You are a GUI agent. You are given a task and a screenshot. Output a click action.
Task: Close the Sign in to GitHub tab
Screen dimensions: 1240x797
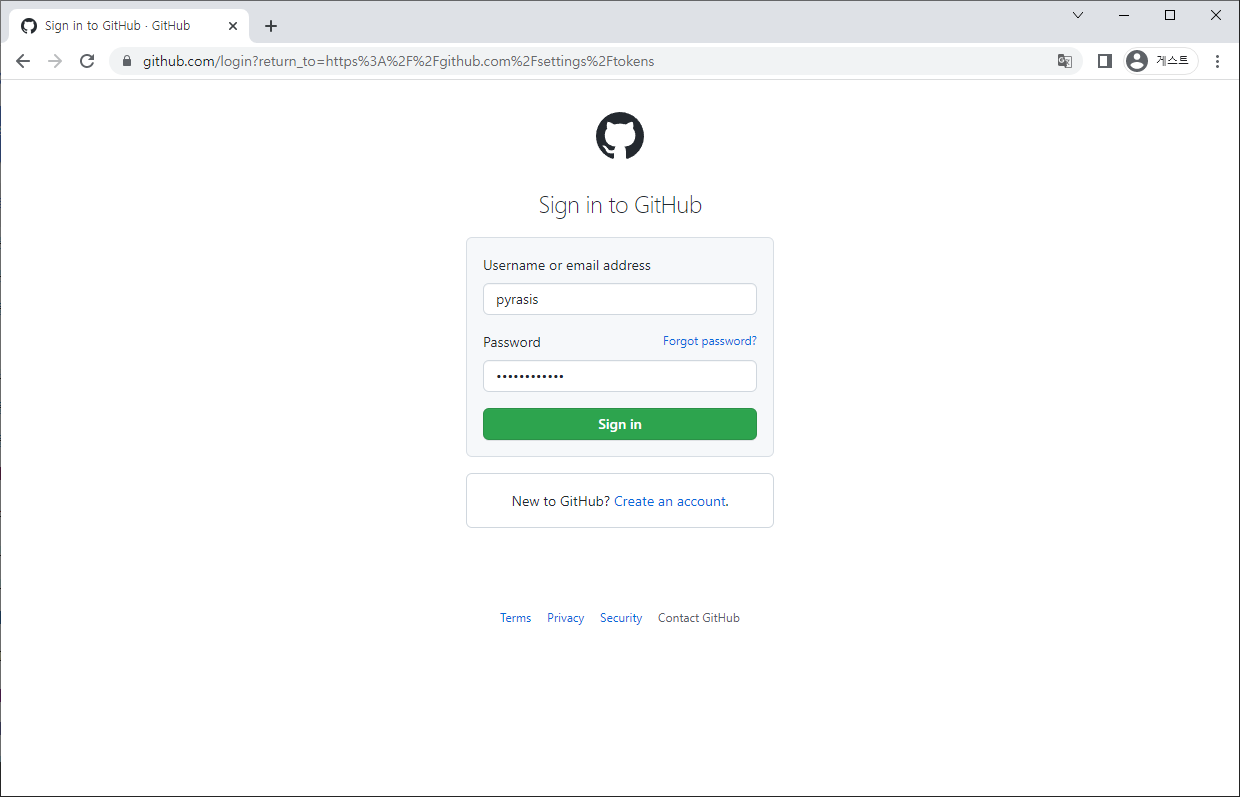pyautogui.click(x=233, y=26)
